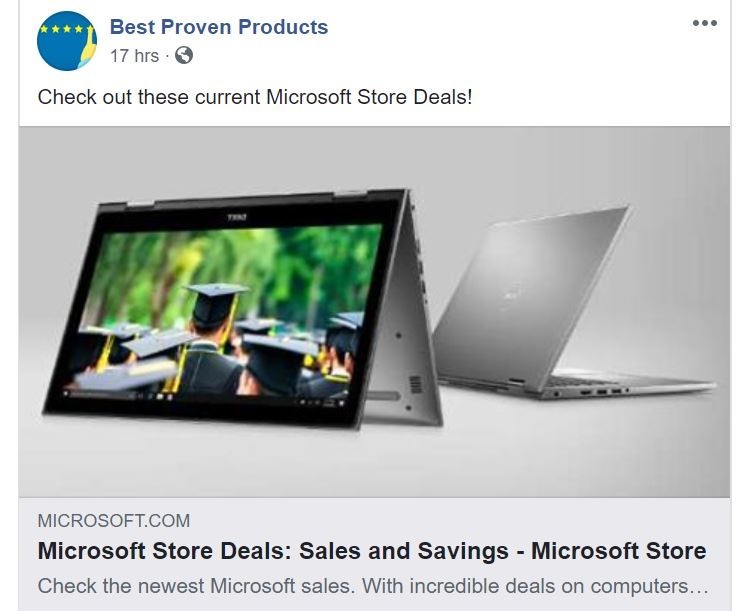Click the MICROSOFT.COM domain label
The width and height of the screenshot is (746, 611).
(x=114, y=521)
